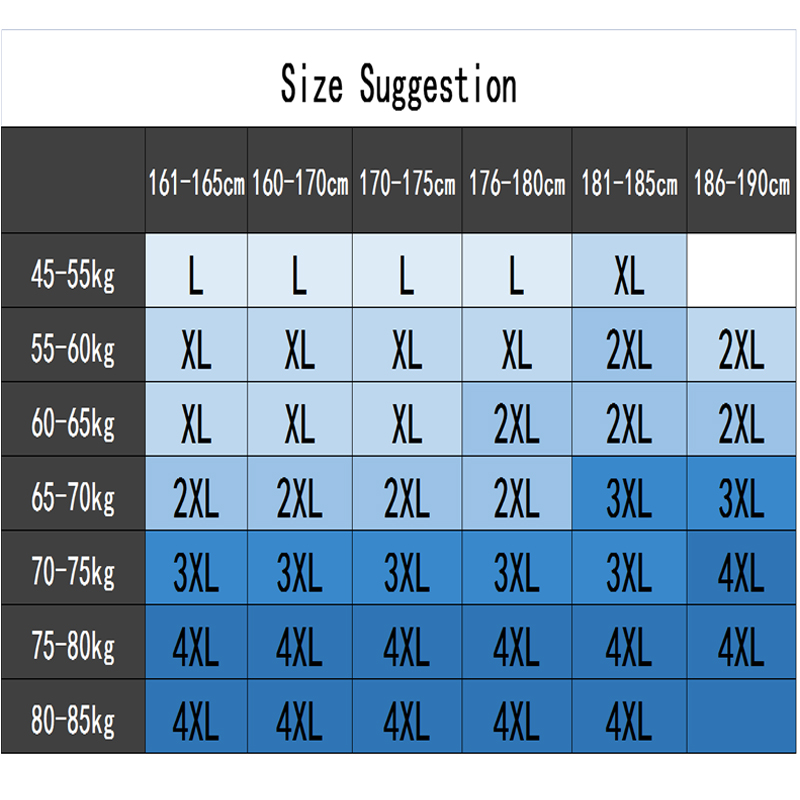Click the 65-70kg weight row label
800x800 pixels.
73,497
